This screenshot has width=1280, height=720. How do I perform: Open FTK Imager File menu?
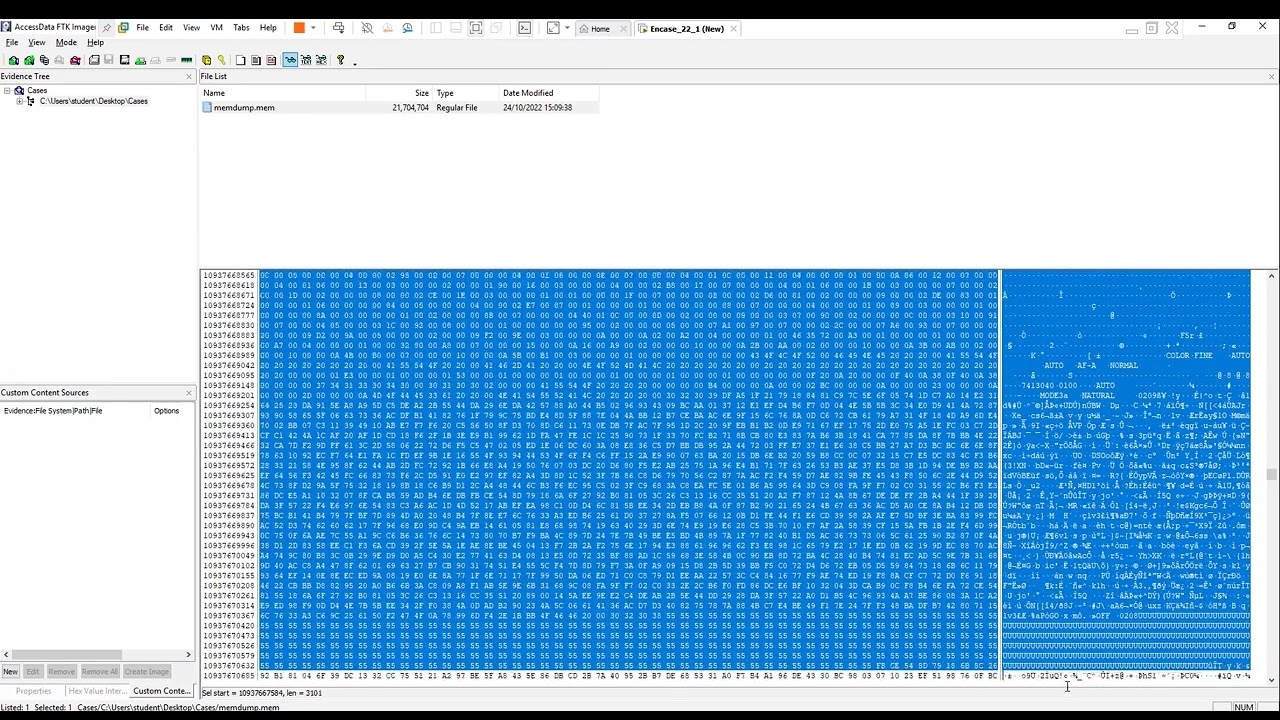click(x=12, y=43)
